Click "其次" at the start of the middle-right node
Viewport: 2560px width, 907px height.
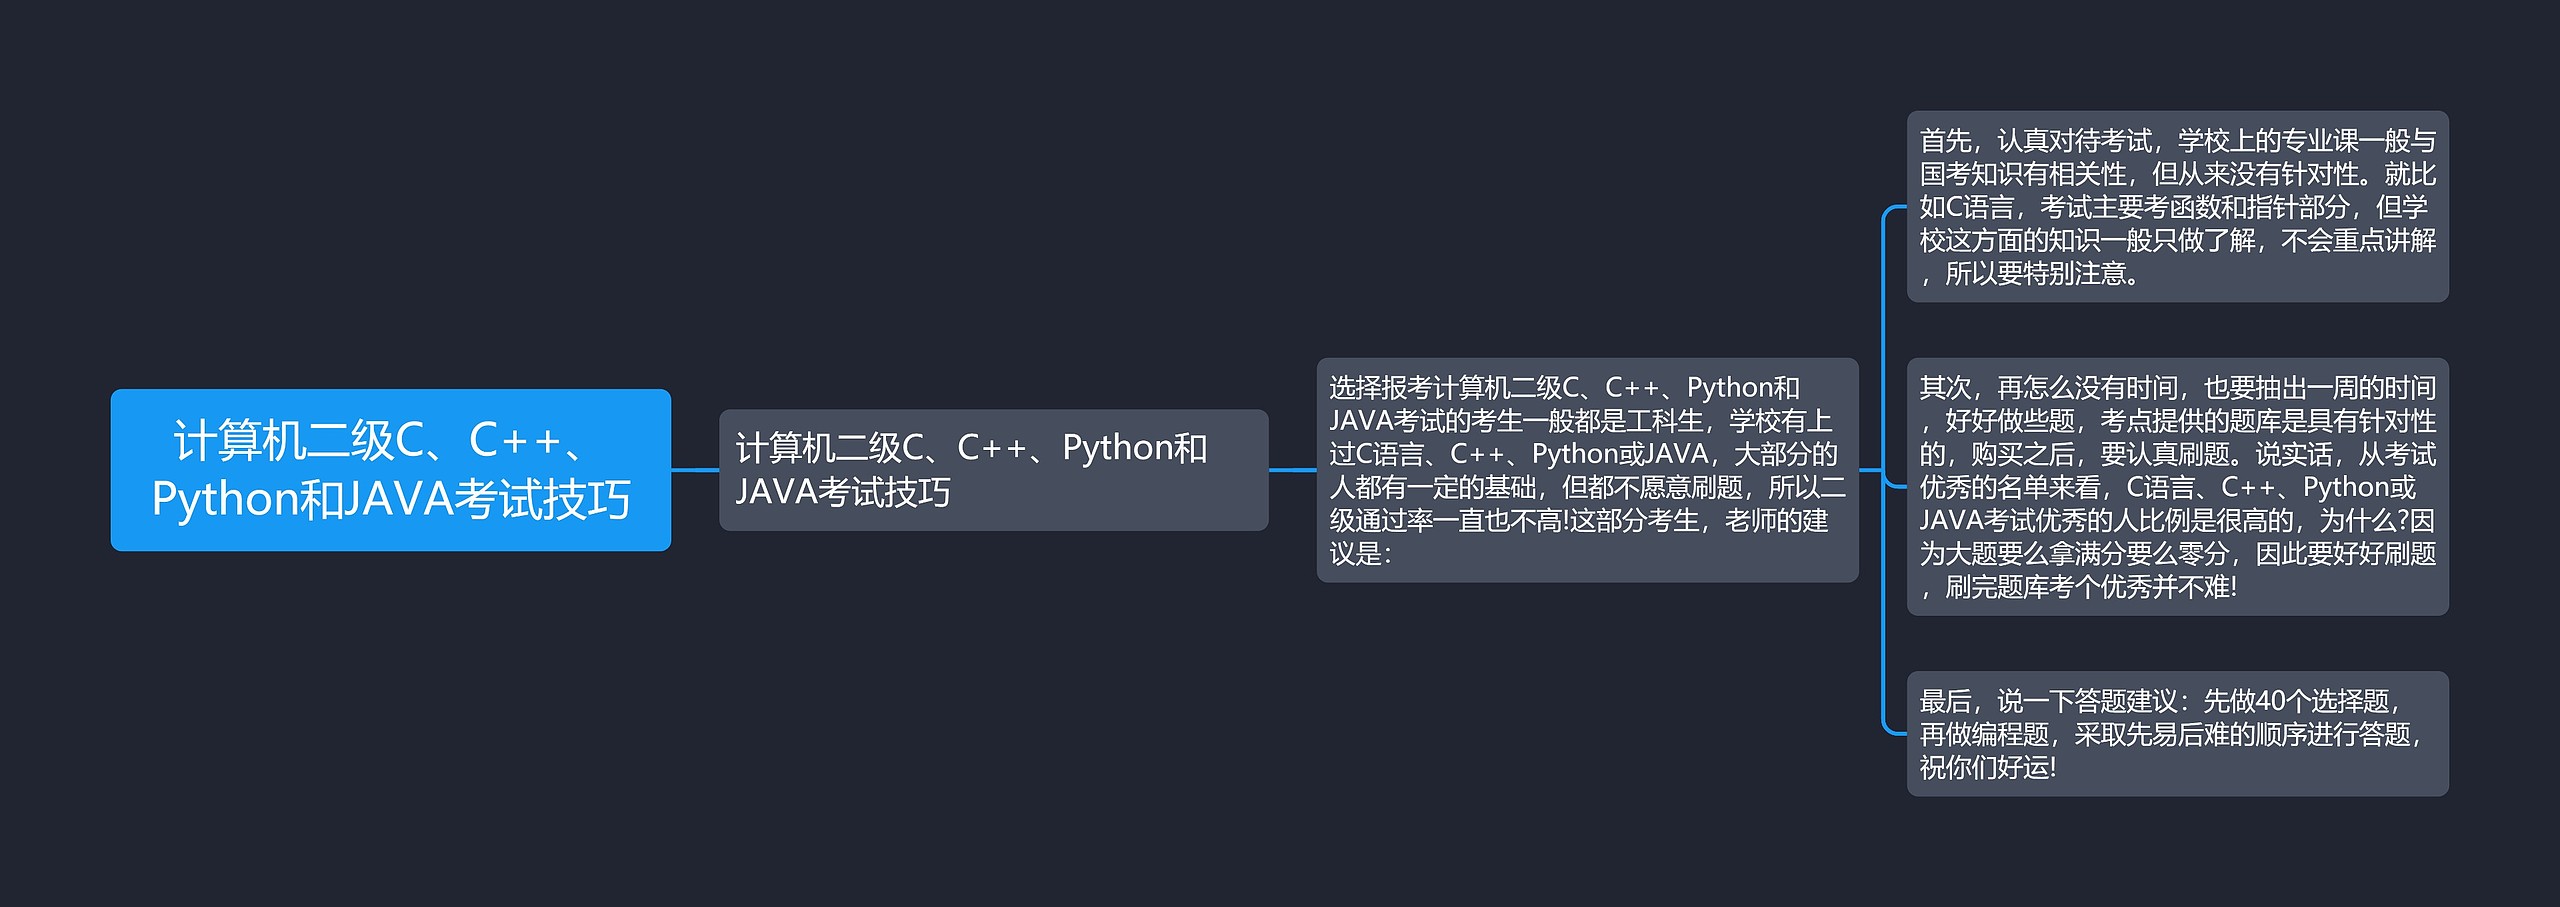(x=1945, y=388)
